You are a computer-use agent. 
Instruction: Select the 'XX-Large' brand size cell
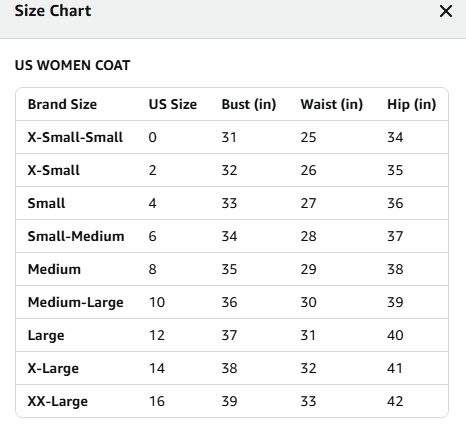58,401
